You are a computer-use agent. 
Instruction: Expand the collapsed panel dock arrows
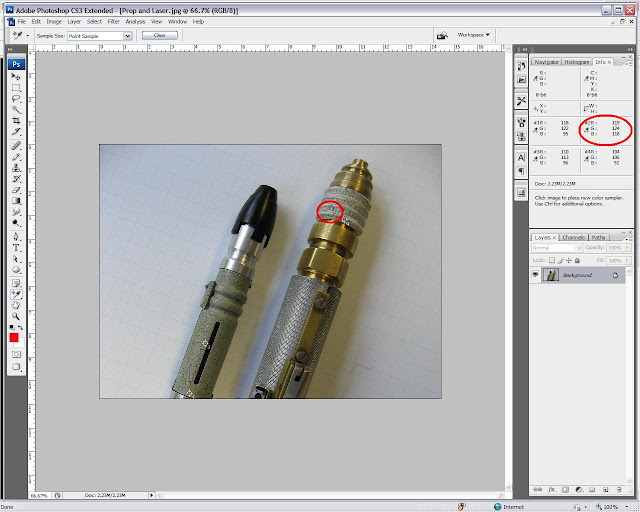click(525, 49)
